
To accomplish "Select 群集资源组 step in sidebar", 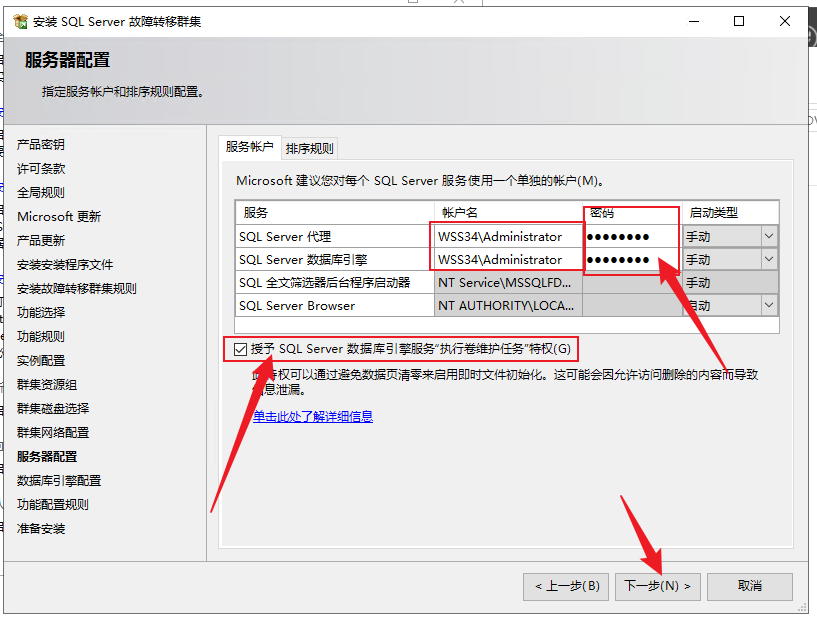I will [47, 385].
